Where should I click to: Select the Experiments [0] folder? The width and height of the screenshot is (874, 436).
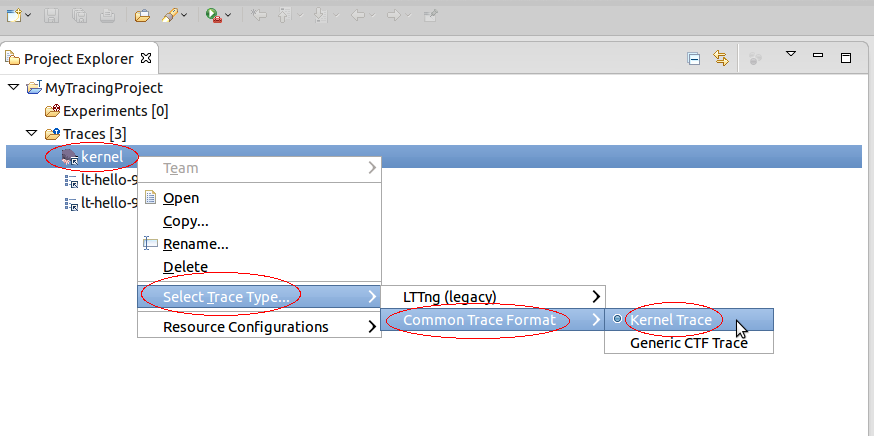[x=115, y=111]
